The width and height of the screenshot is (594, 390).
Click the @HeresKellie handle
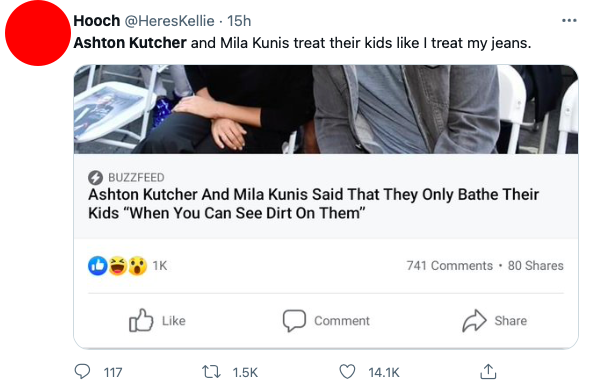click(169, 21)
